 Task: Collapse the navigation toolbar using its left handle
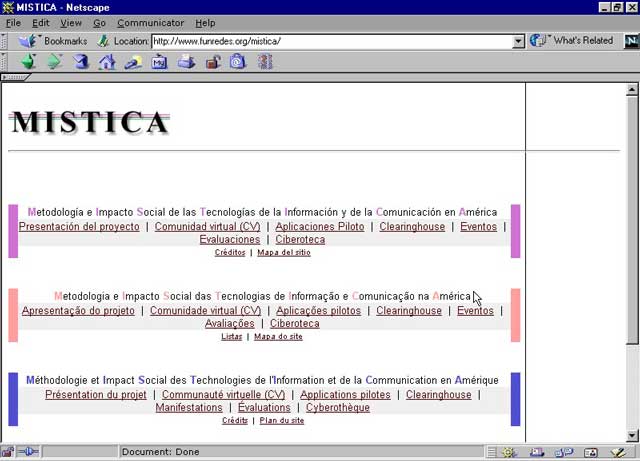point(6,62)
